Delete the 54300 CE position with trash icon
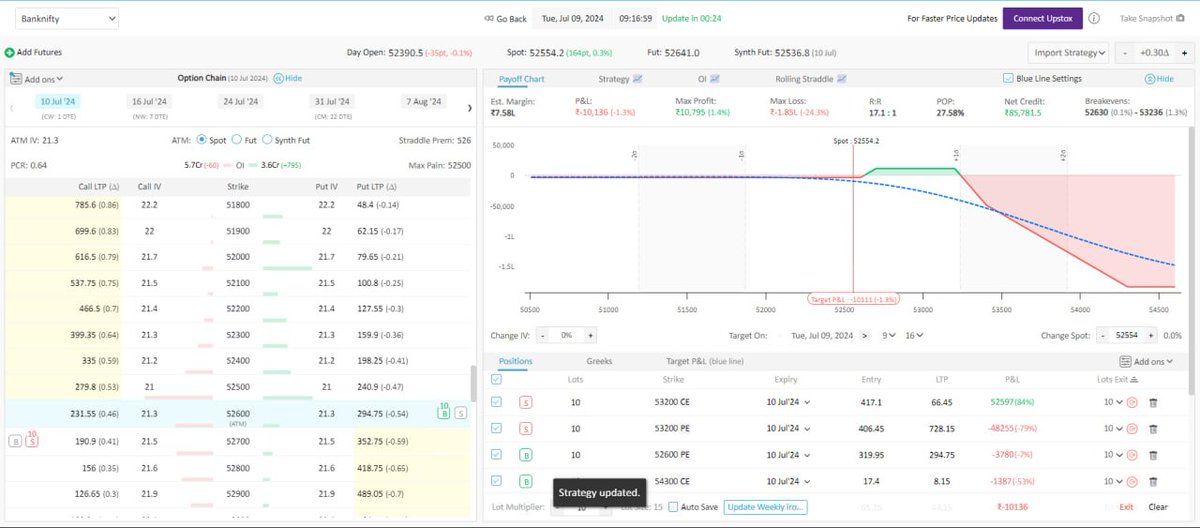The image size is (1200, 528). (x=1153, y=482)
